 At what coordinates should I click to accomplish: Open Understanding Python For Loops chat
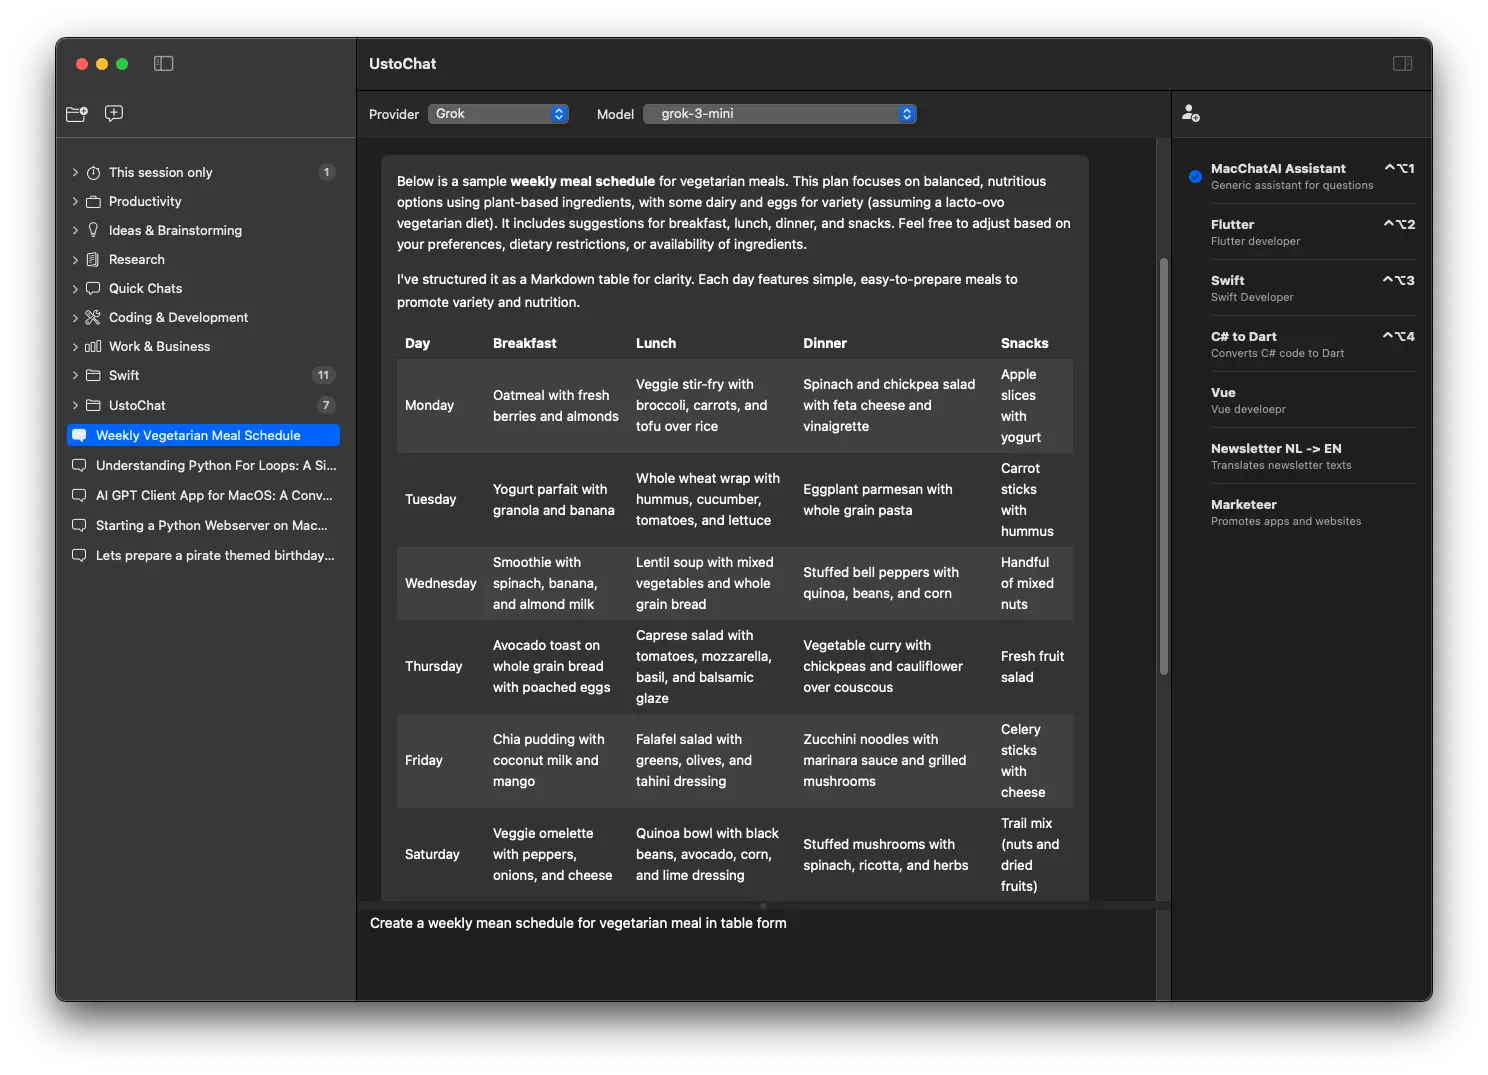point(215,466)
